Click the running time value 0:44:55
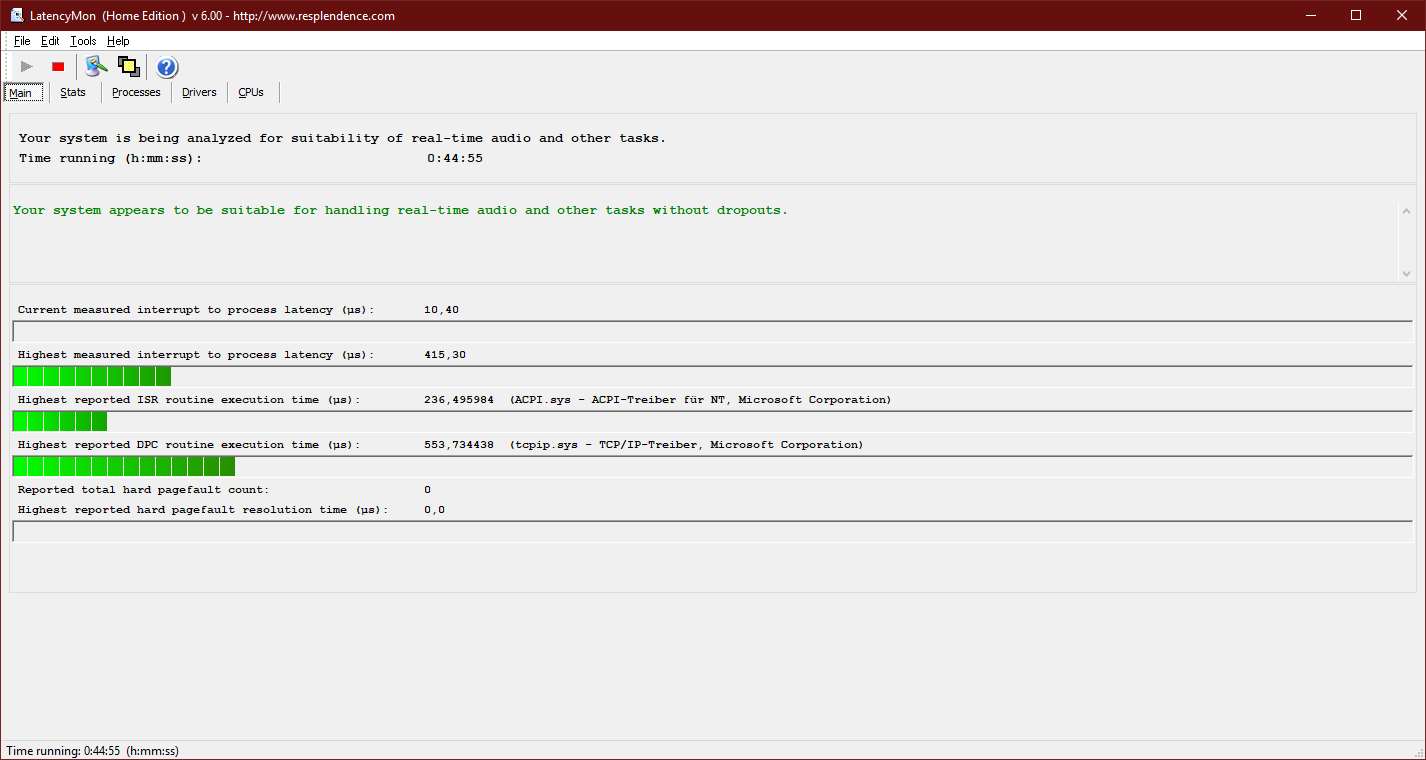The height and width of the screenshot is (760, 1426). click(x=455, y=158)
